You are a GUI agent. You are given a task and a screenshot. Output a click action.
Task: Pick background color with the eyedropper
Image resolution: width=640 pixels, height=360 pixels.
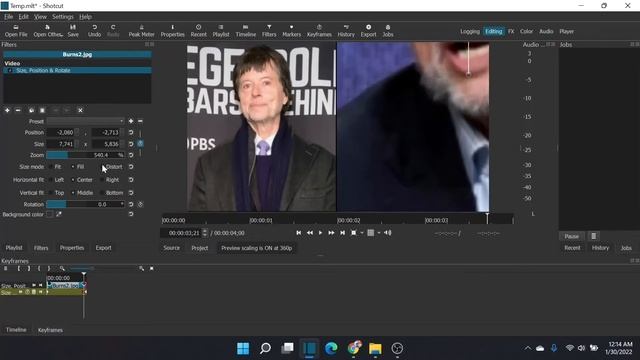coord(59,214)
